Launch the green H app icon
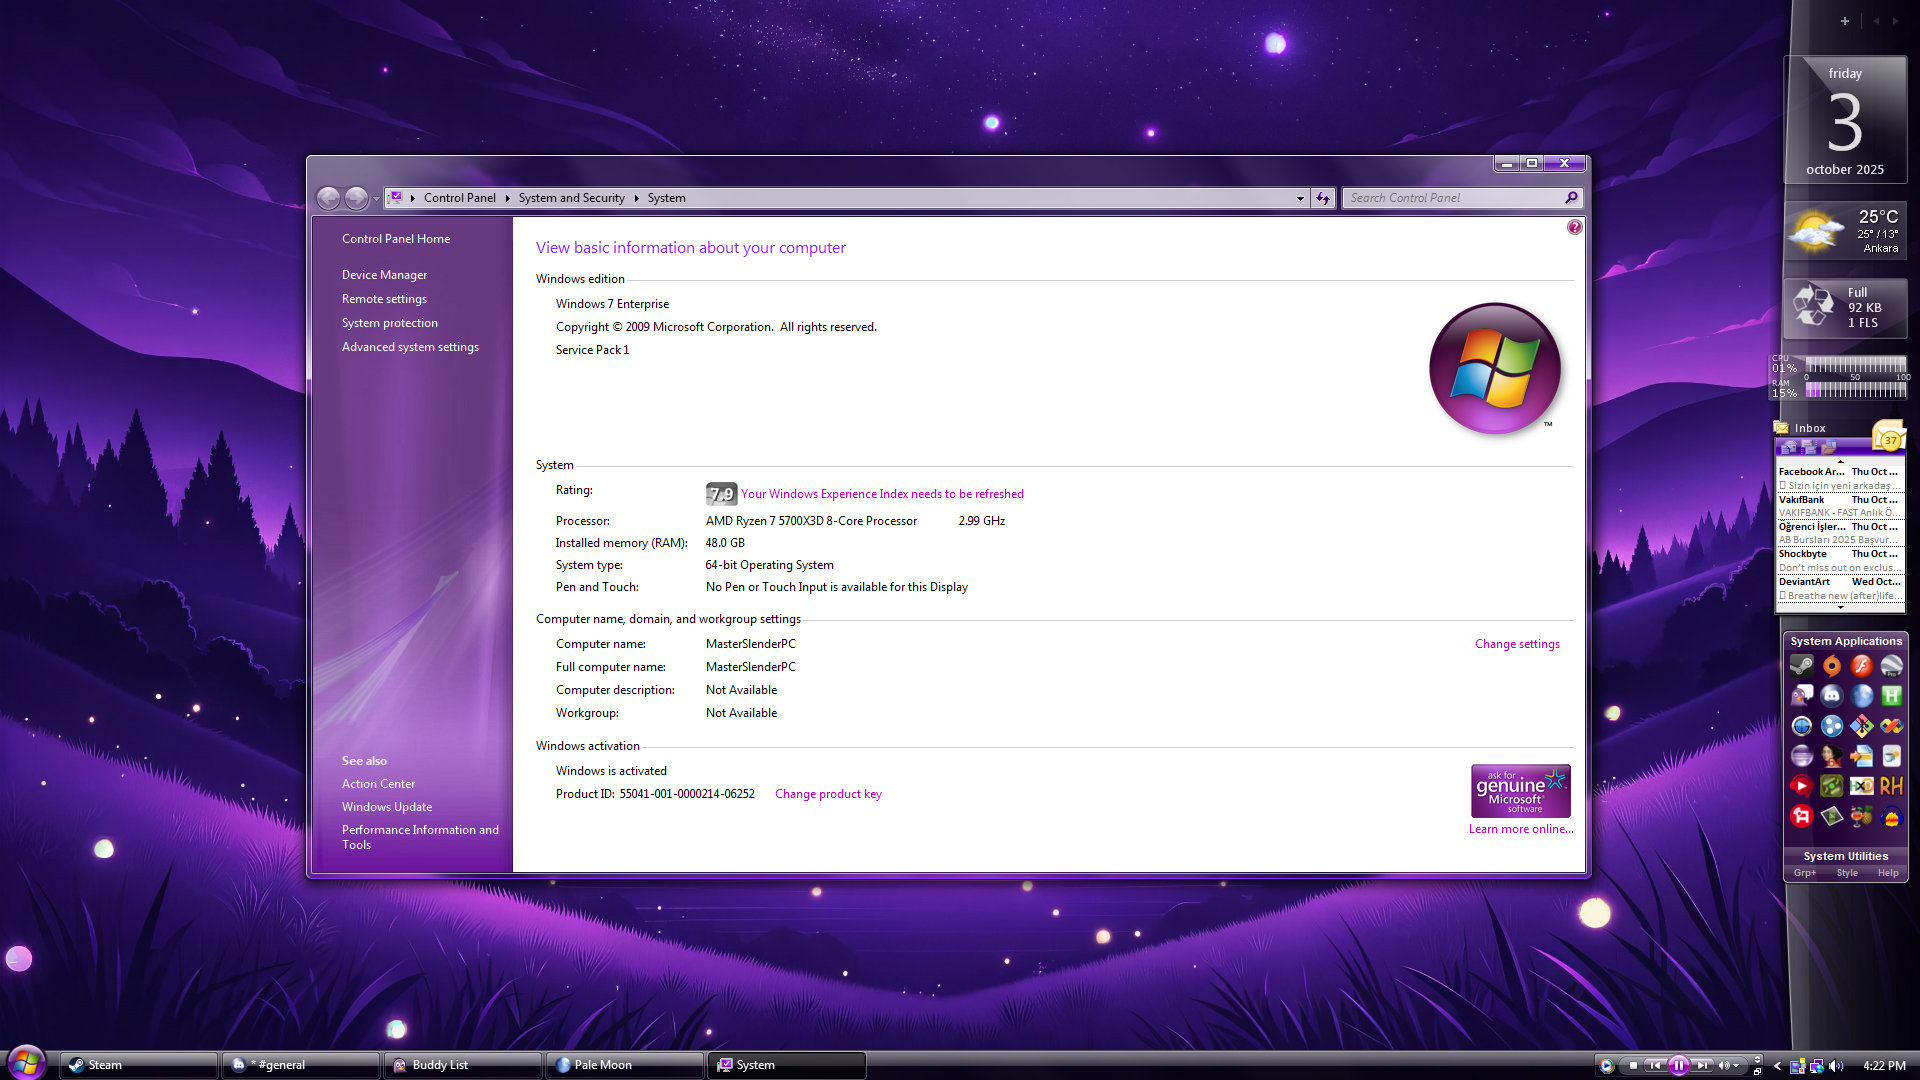Image resolution: width=1920 pixels, height=1080 pixels. click(x=1891, y=696)
